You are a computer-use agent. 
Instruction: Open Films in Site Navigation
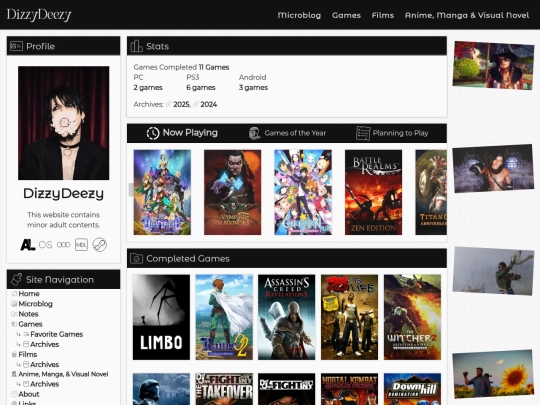coord(28,354)
